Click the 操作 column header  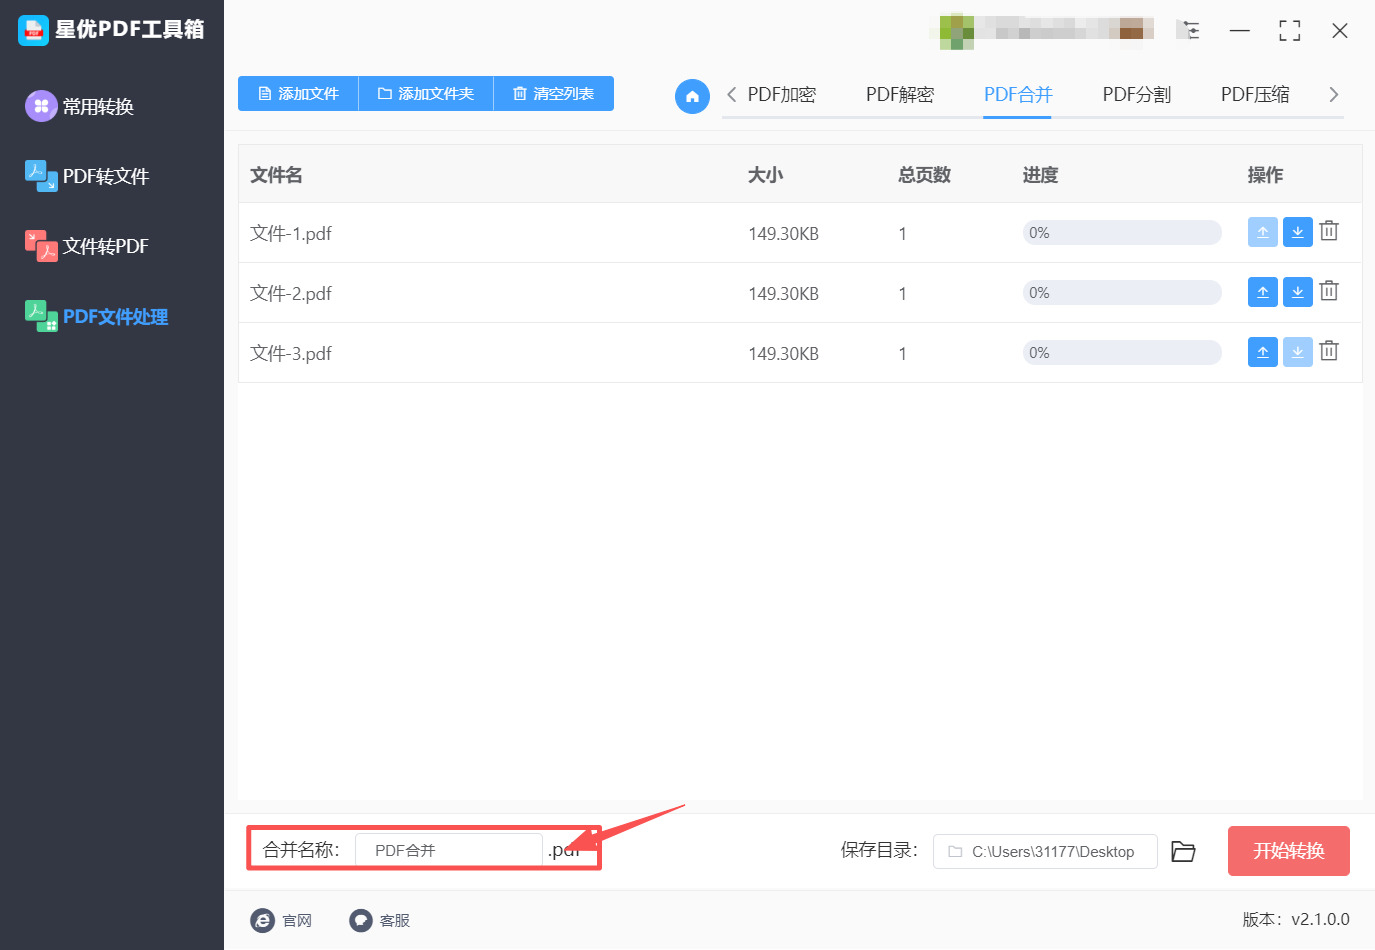pos(1265,175)
